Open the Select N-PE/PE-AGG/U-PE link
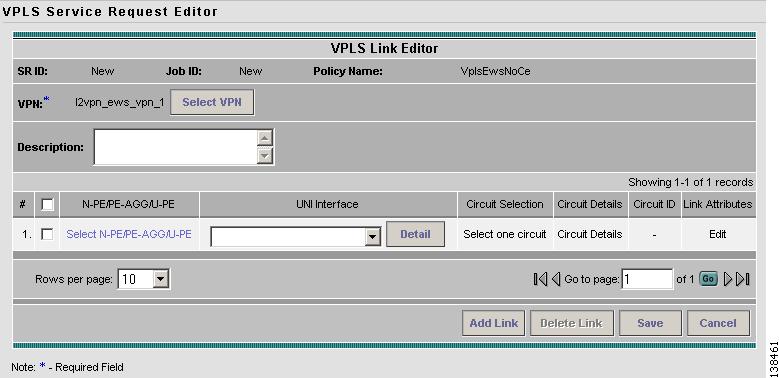This screenshot has height=378, width=779. tap(129, 234)
